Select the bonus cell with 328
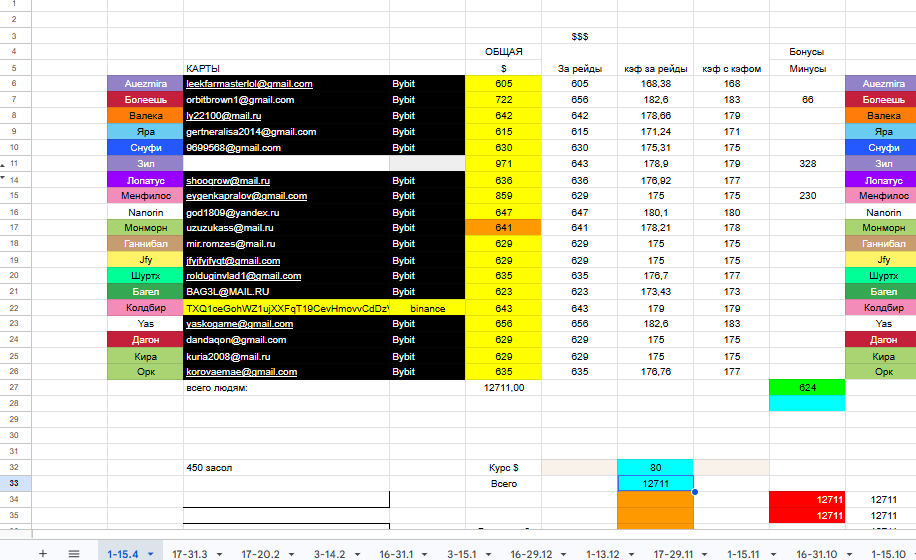Screen dimensions: 916x560 pos(807,164)
